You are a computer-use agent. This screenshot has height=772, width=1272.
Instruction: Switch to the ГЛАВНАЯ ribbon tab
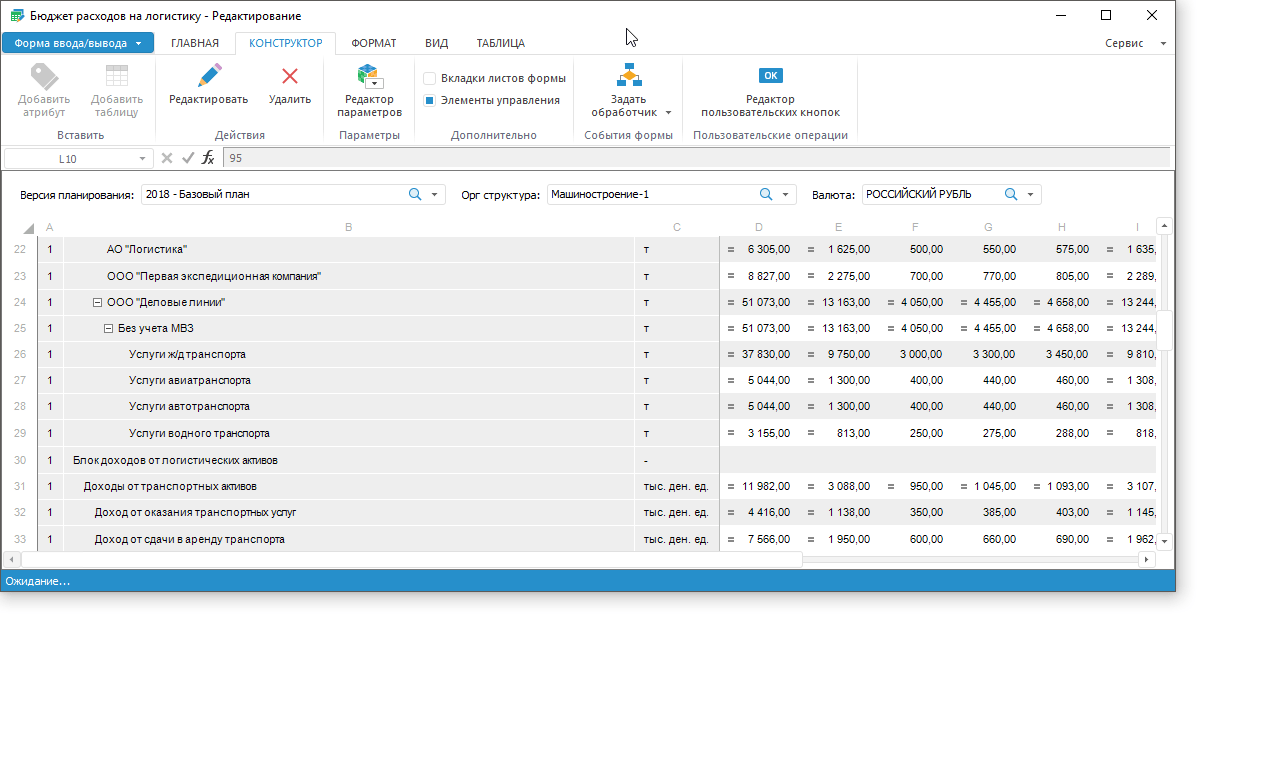[x=194, y=43]
